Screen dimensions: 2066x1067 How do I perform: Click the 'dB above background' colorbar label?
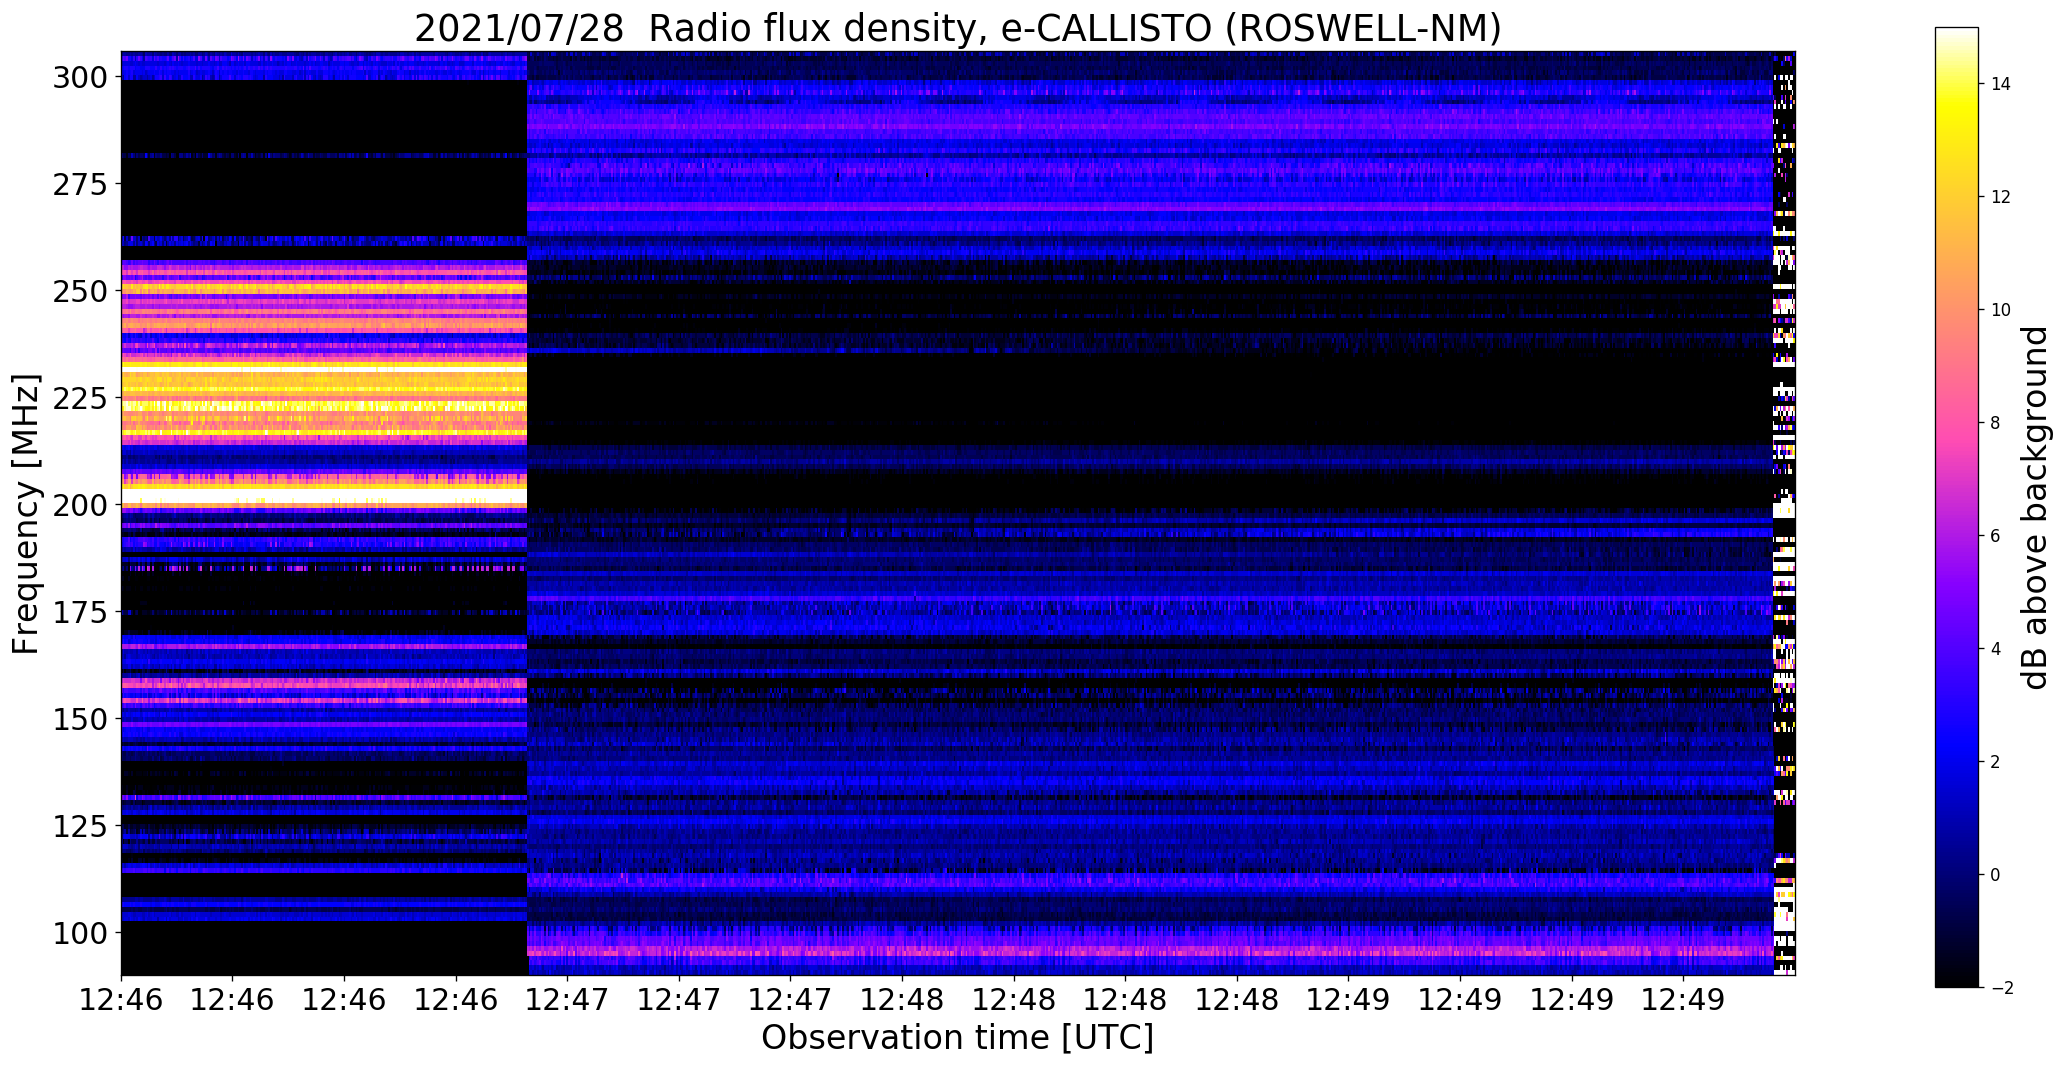tap(2035, 508)
